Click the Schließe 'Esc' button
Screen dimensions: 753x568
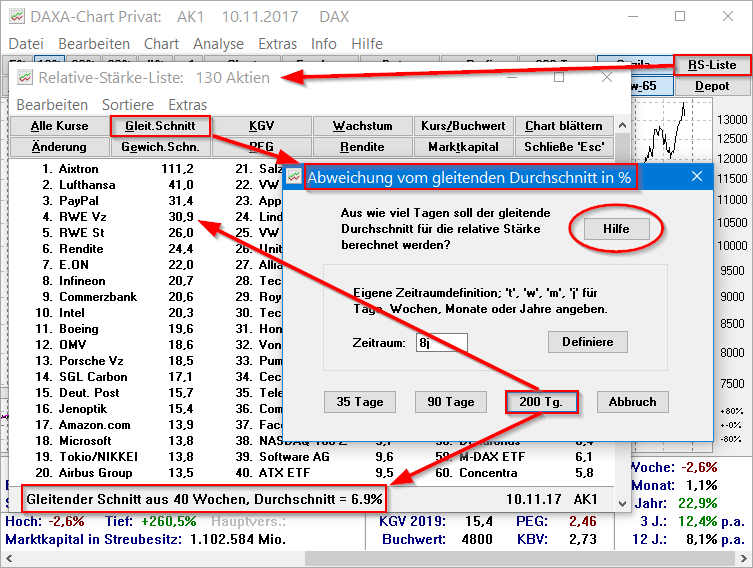(564, 147)
